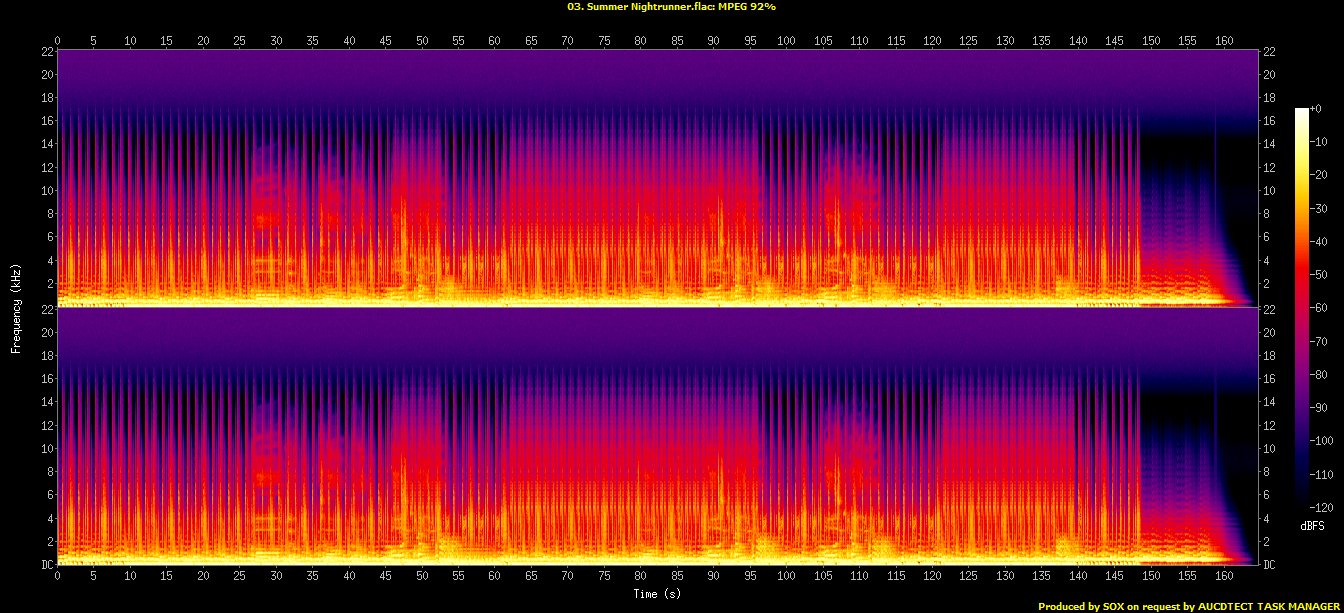Click the "120" tick on the bottom time axis
The width and height of the screenshot is (1344, 613).
pyautogui.click(x=932, y=577)
